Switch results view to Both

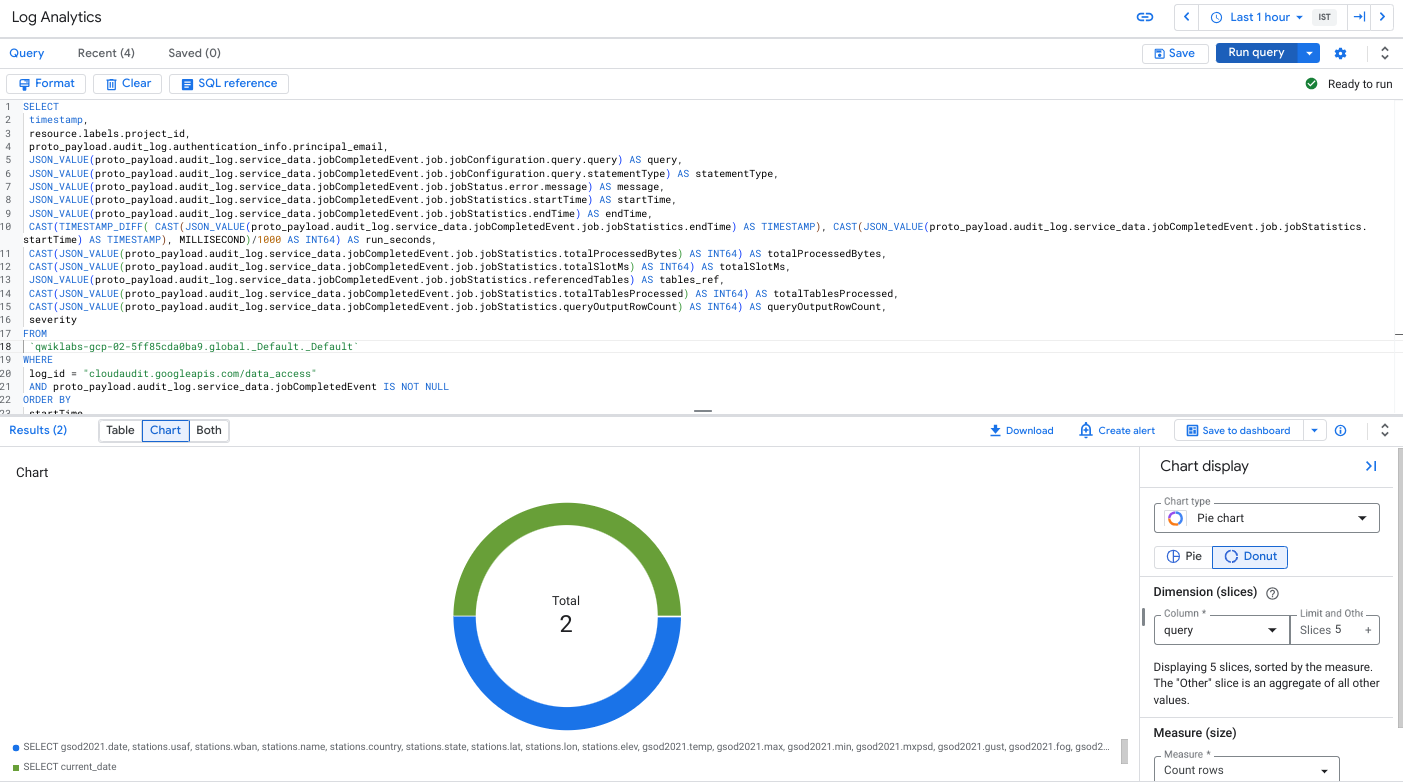point(209,430)
